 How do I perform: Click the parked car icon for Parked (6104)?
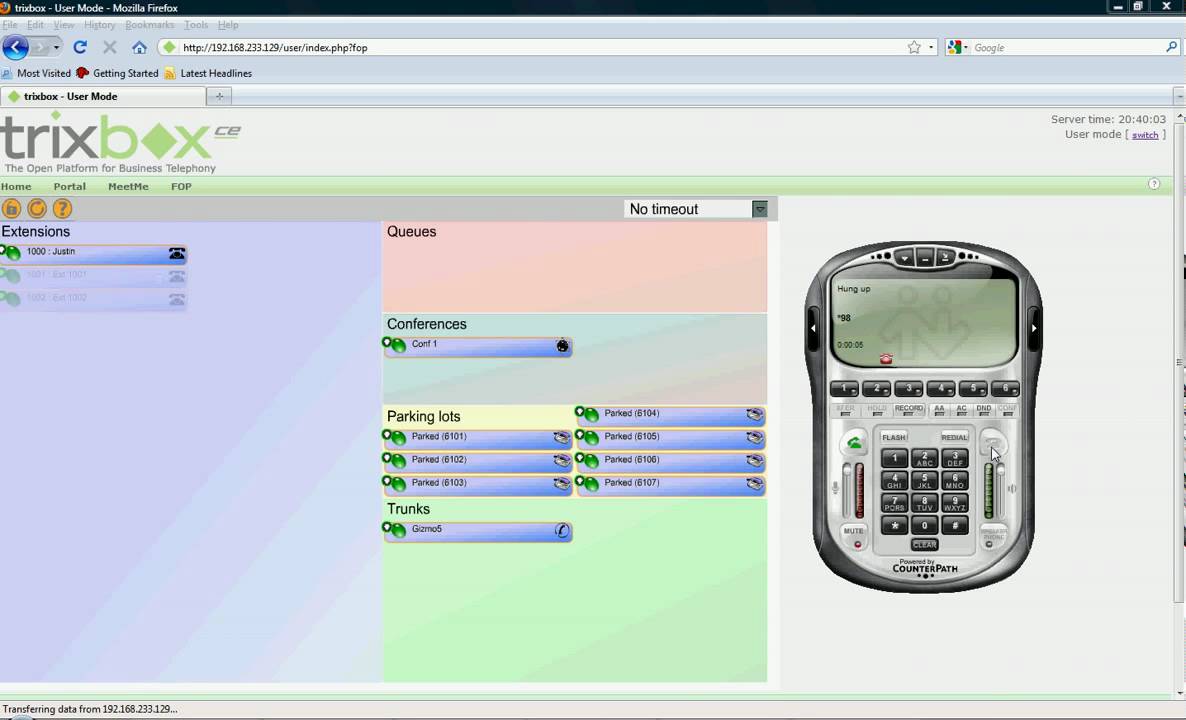point(754,414)
